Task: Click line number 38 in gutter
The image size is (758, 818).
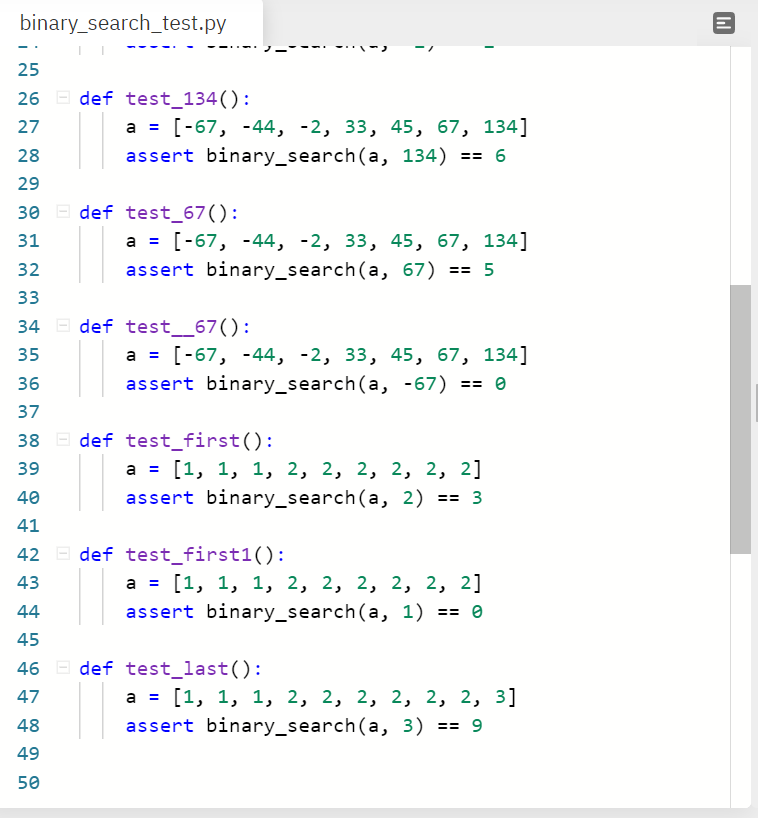Action: click(28, 441)
